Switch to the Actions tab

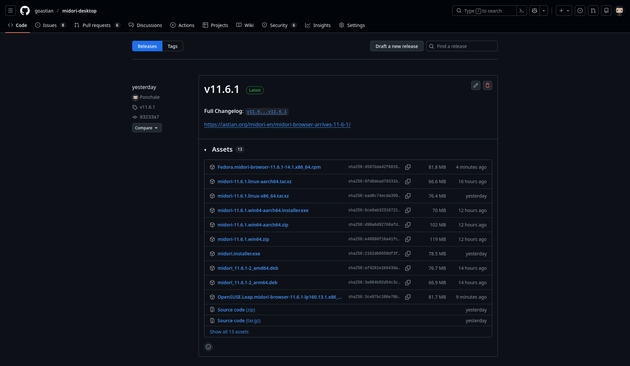tap(182, 25)
